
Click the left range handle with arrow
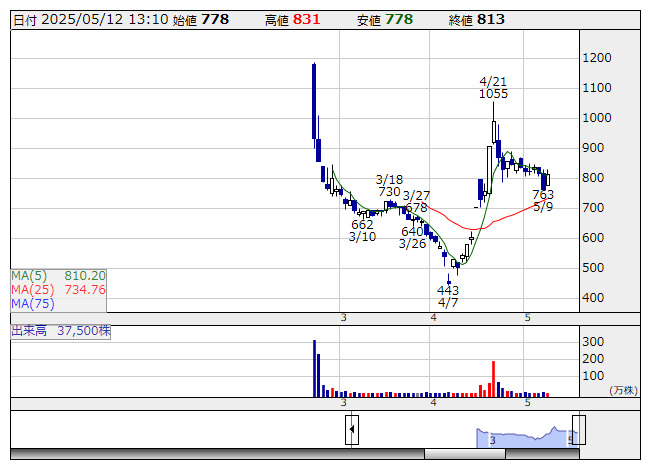point(352,430)
